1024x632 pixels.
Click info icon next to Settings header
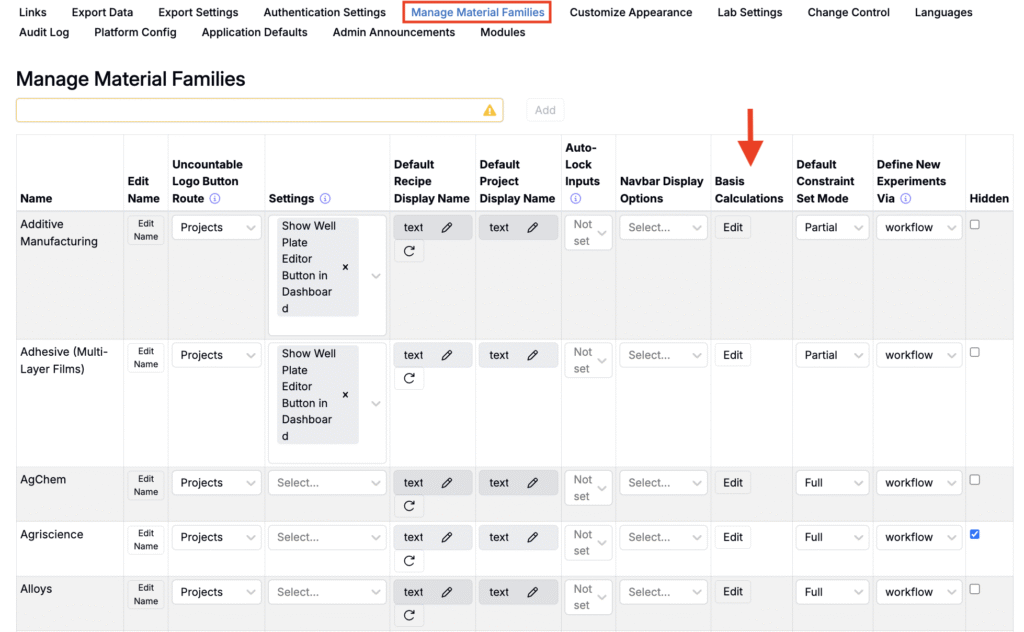[x=325, y=199]
